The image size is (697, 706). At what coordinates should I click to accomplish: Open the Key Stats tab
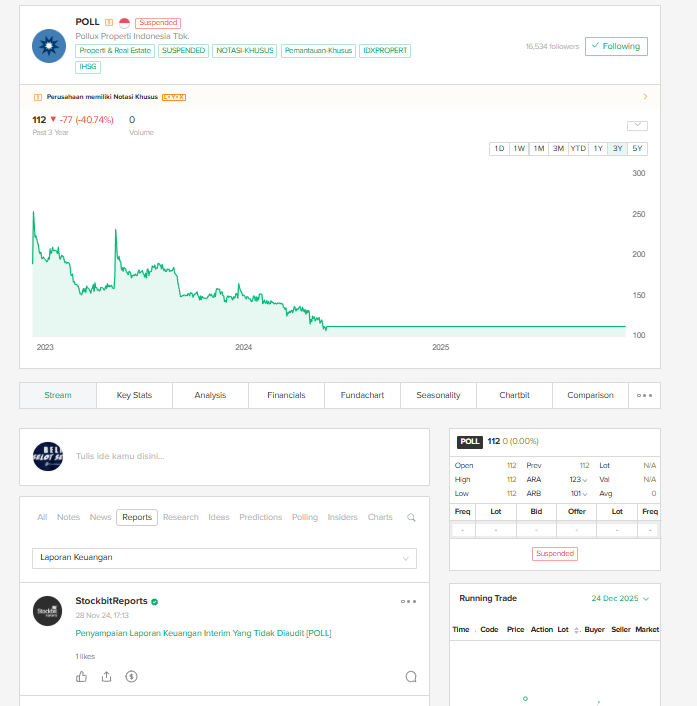point(134,395)
